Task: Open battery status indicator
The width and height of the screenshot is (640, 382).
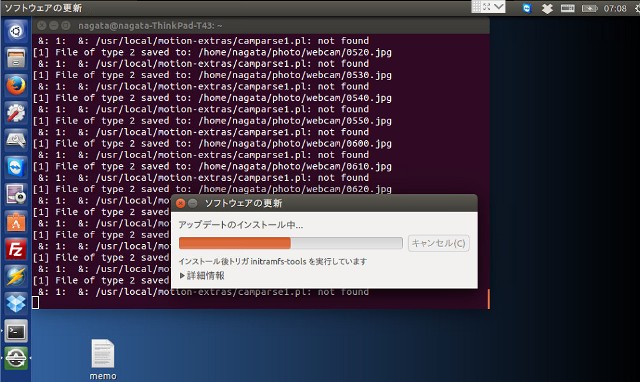Action: click(x=589, y=8)
